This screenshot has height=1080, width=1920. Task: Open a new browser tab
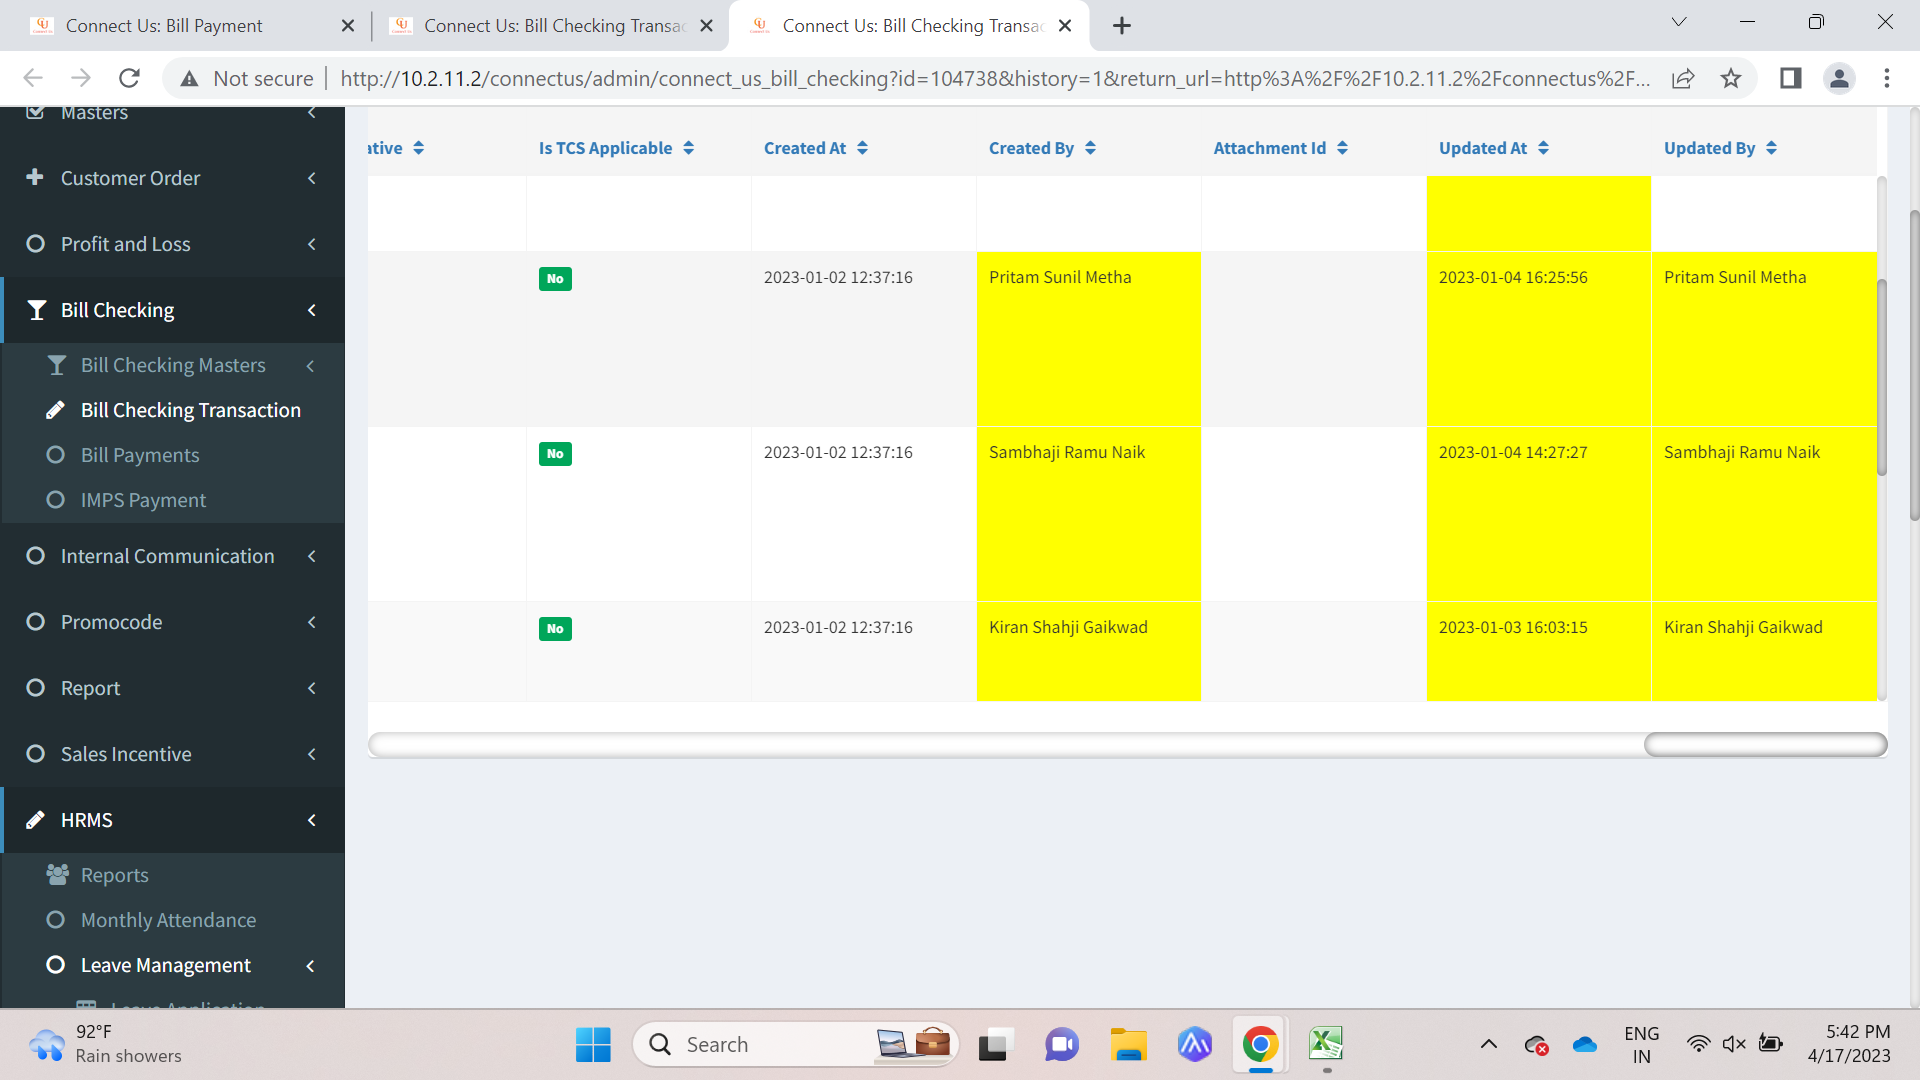(x=1122, y=26)
